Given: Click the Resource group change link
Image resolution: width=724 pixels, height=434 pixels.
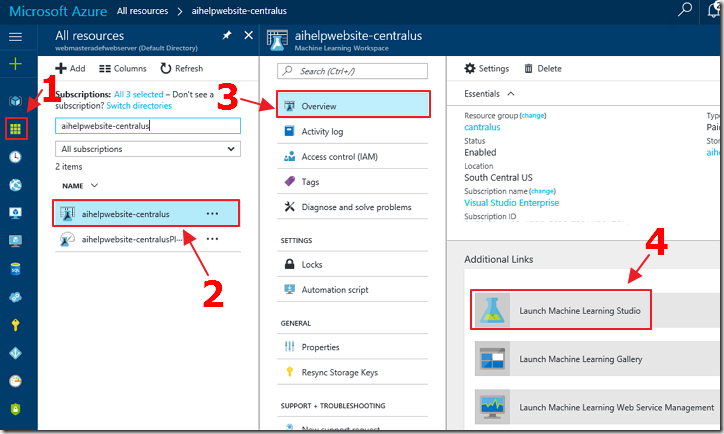Looking at the screenshot, I should tap(533, 115).
